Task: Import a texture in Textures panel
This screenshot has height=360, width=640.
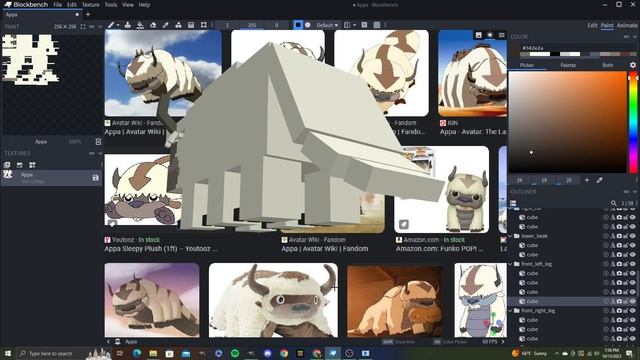Action: point(7,165)
